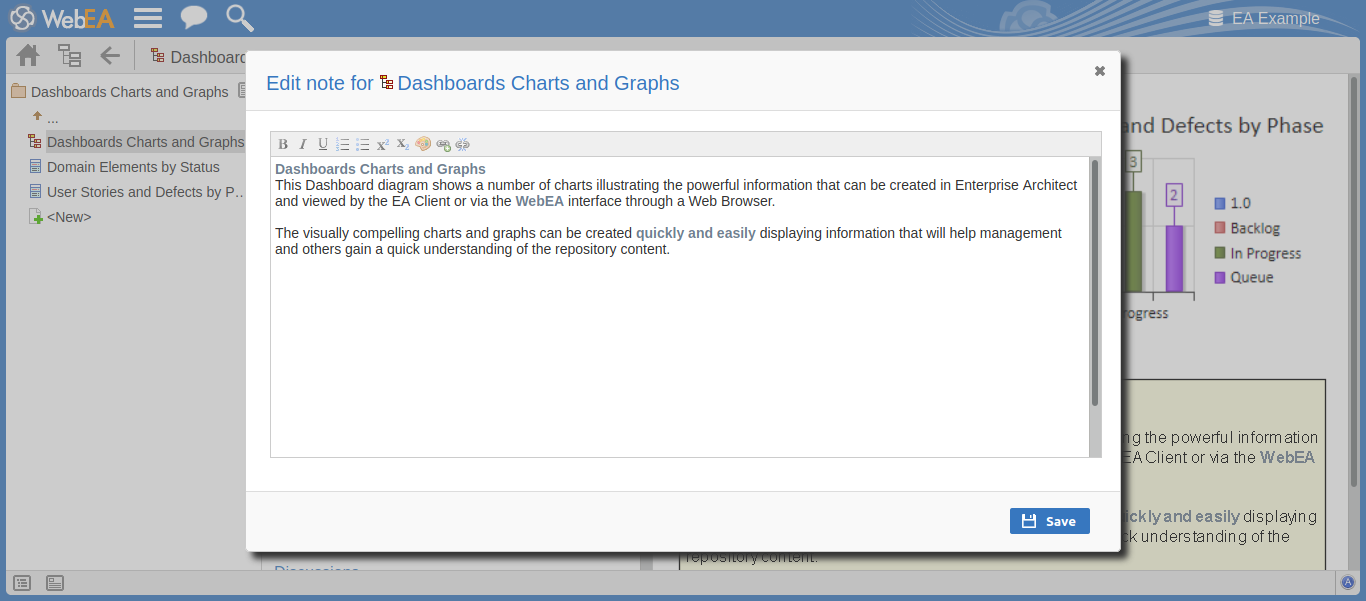Viewport: 1366px width, 601px height.
Task: Apply subscript formatting
Action: [x=402, y=145]
